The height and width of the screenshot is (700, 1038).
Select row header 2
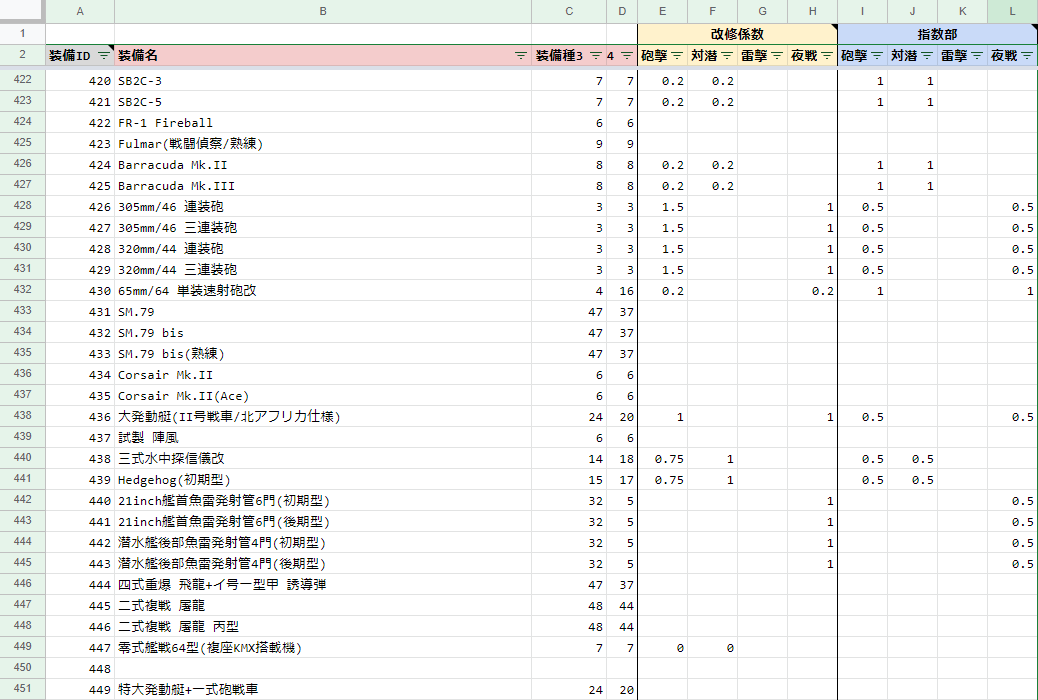coord(23,55)
